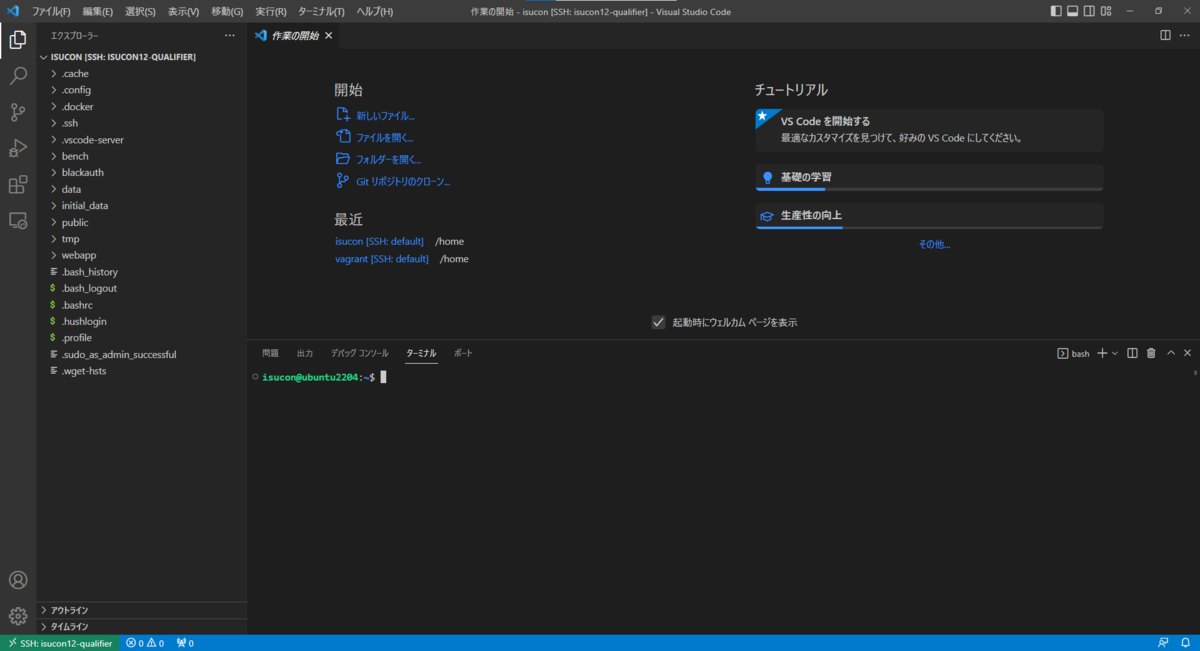Close the 作業の開始 tab
Viewport: 1200px width, 651px height.
(328, 35)
